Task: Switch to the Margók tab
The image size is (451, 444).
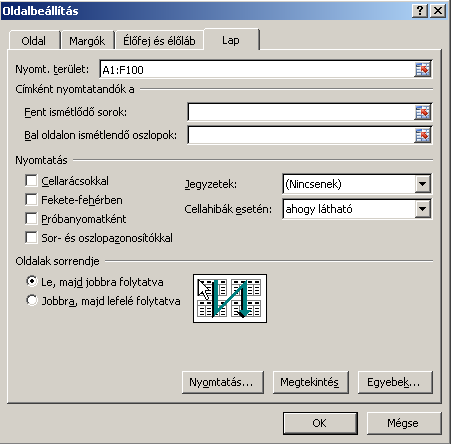Action: click(87, 41)
